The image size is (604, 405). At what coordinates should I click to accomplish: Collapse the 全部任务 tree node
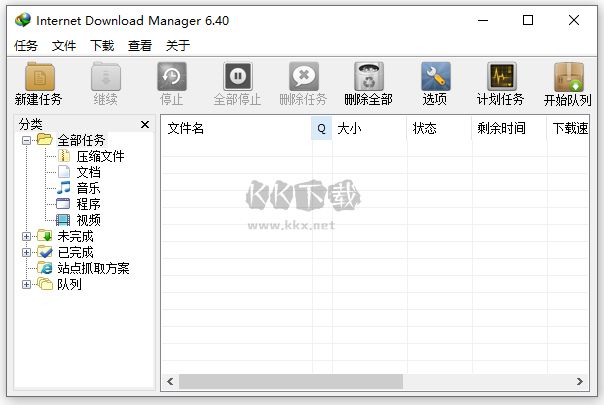[x=26, y=140]
